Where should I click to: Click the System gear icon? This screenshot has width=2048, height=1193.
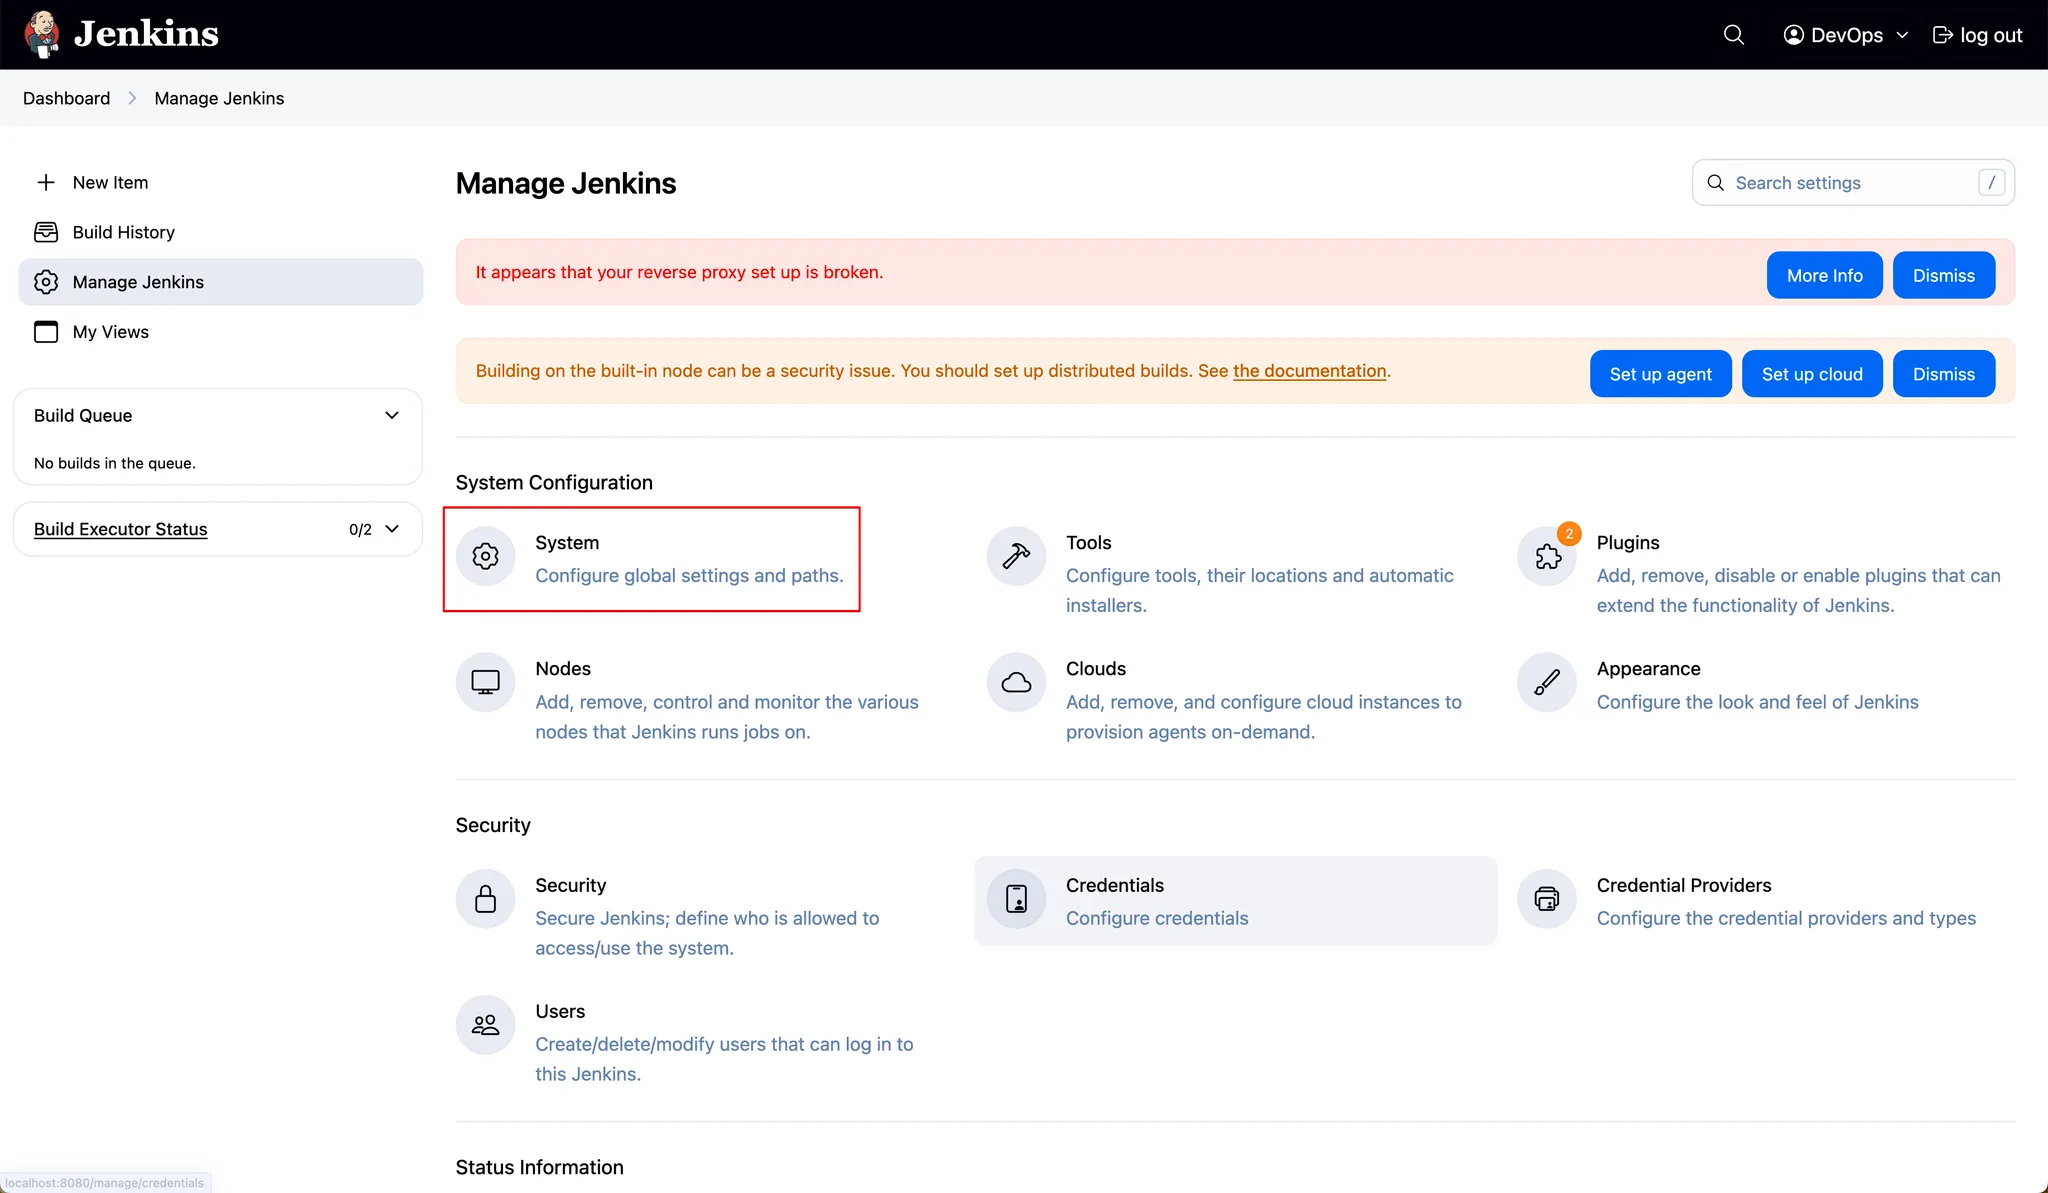(x=486, y=556)
